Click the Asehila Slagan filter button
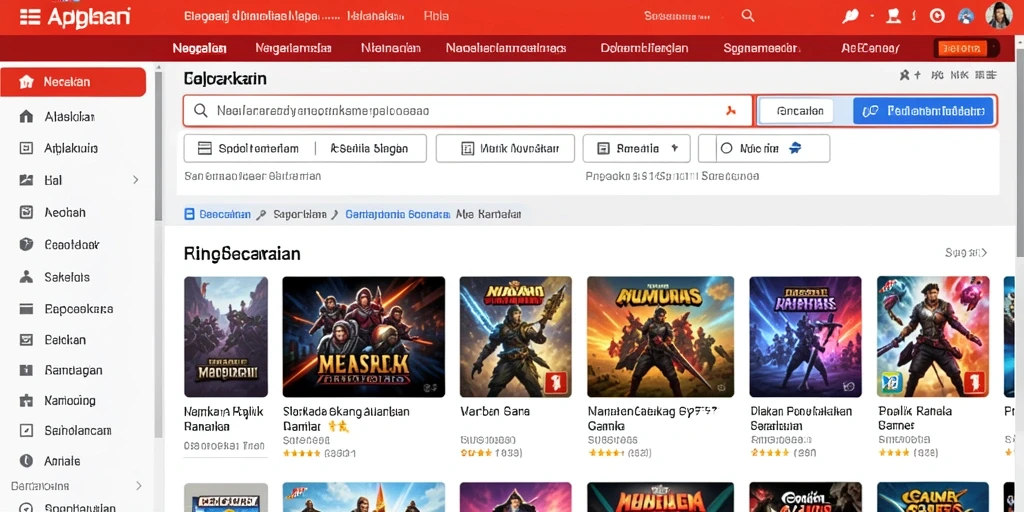 [369, 148]
